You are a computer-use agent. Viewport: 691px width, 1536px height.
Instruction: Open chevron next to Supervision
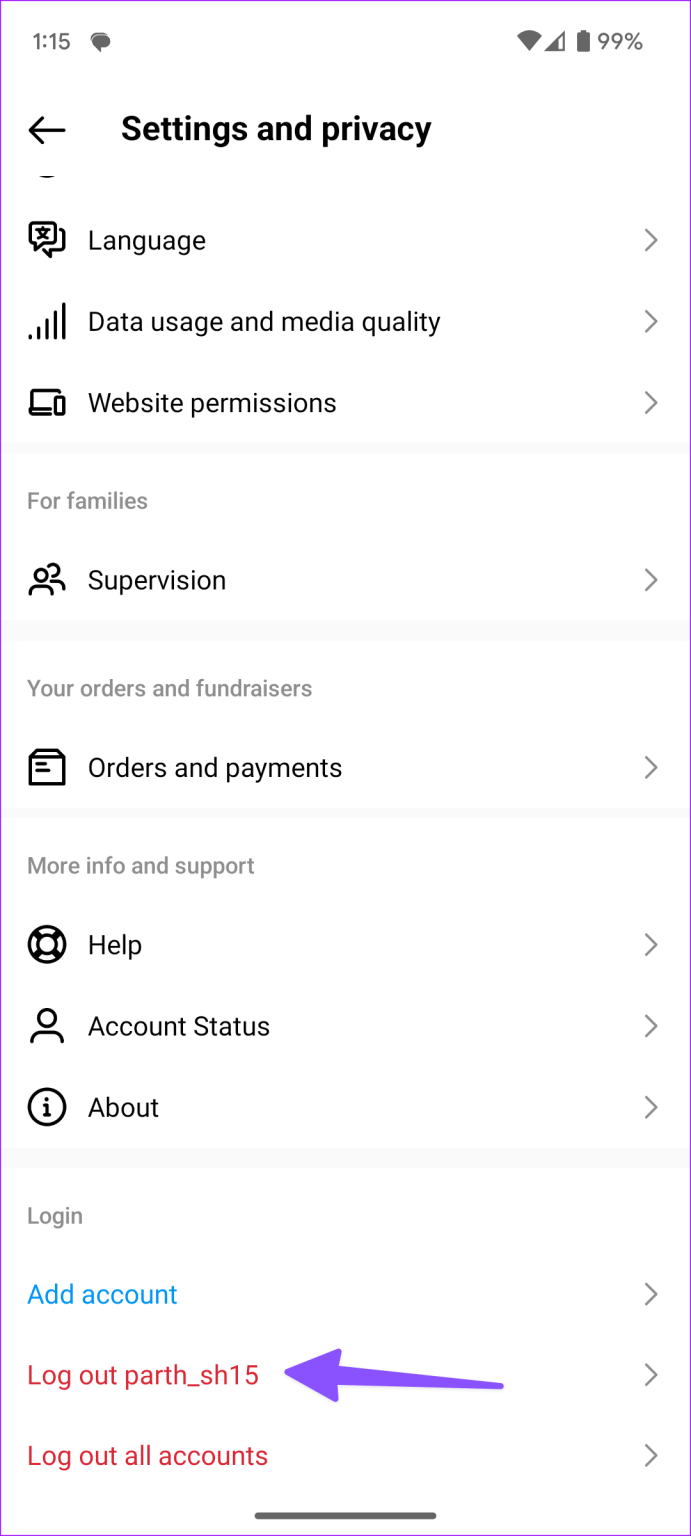[651, 580]
